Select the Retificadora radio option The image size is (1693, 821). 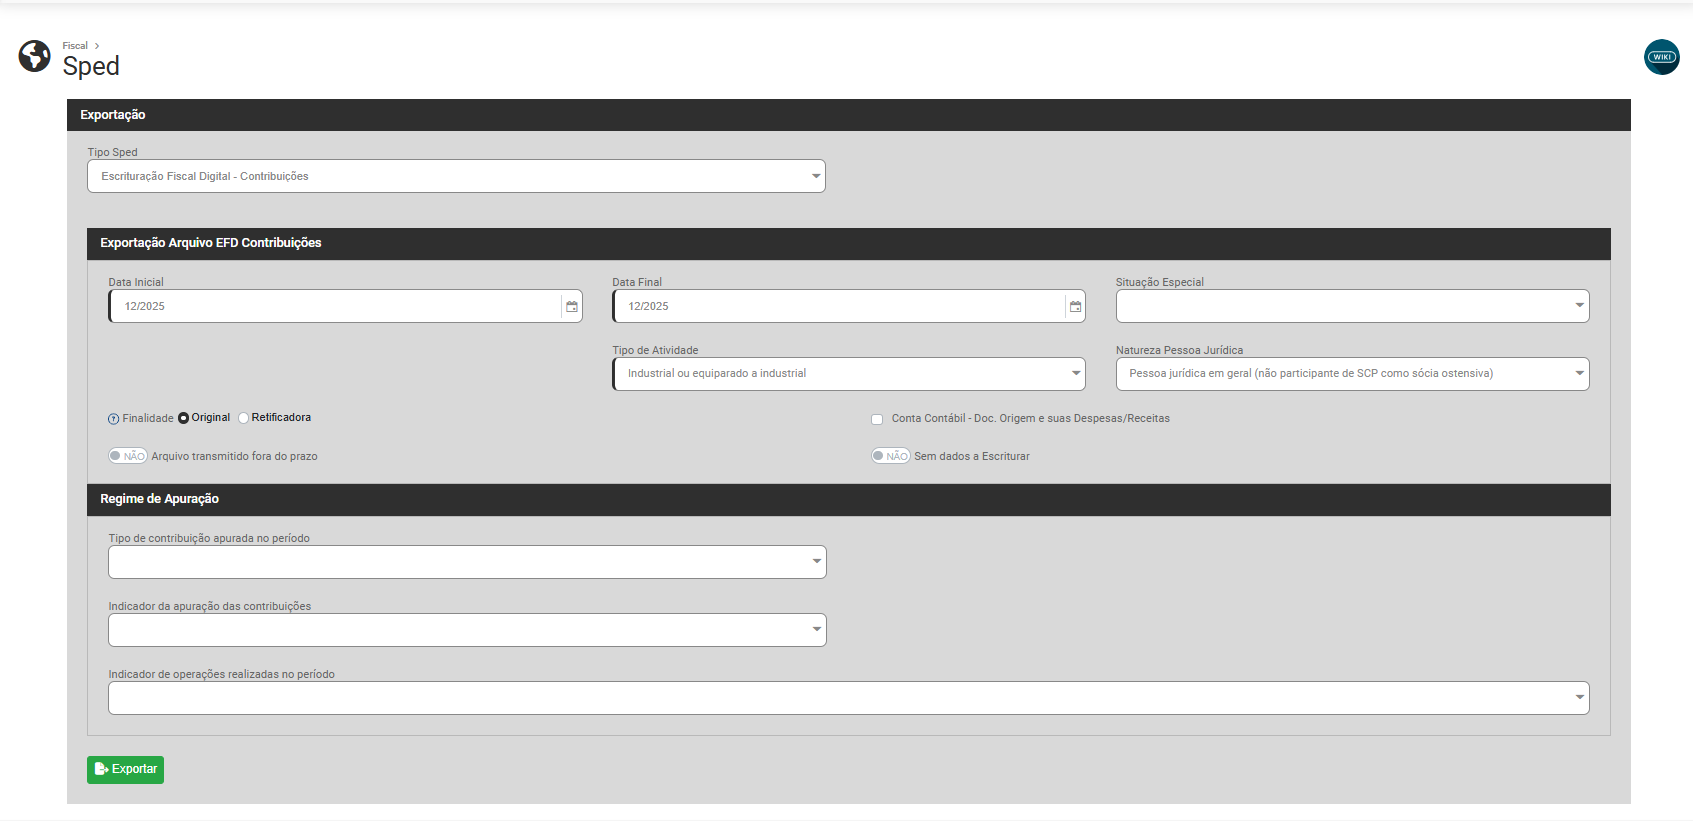coord(244,418)
